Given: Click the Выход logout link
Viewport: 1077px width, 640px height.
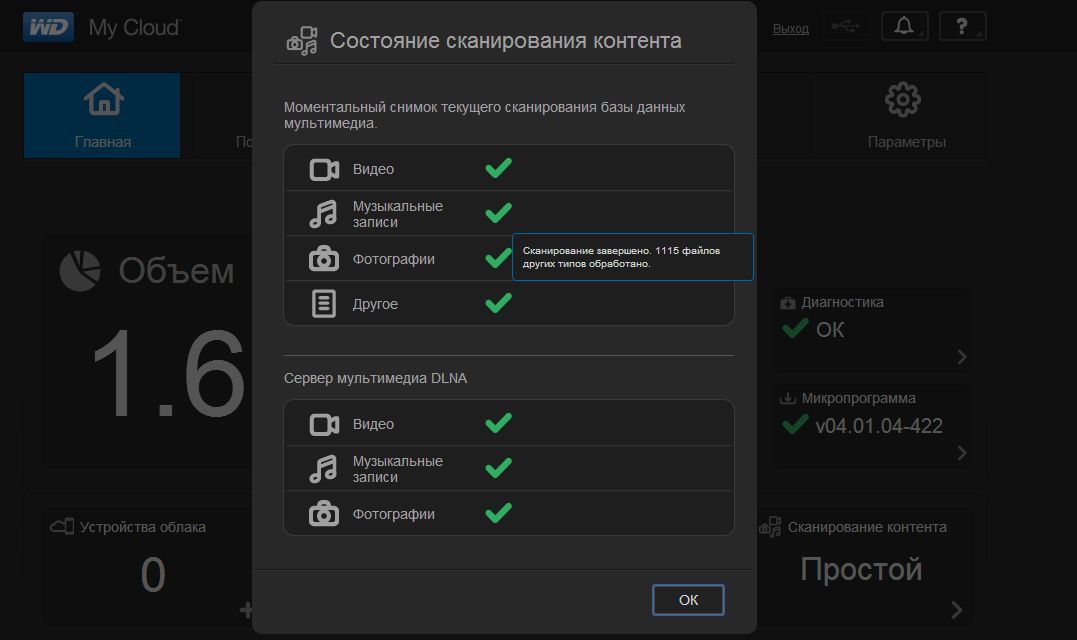Looking at the screenshot, I should tap(790, 27).
